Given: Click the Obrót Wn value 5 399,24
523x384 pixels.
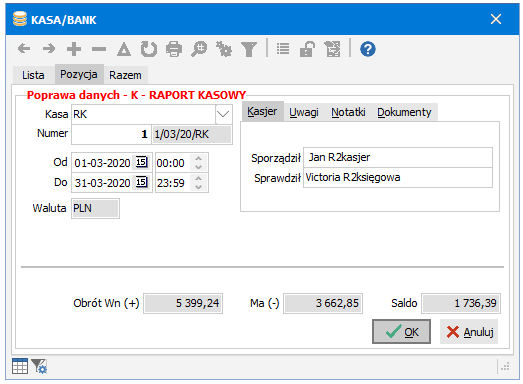Looking at the screenshot, I should pos(183,303).
